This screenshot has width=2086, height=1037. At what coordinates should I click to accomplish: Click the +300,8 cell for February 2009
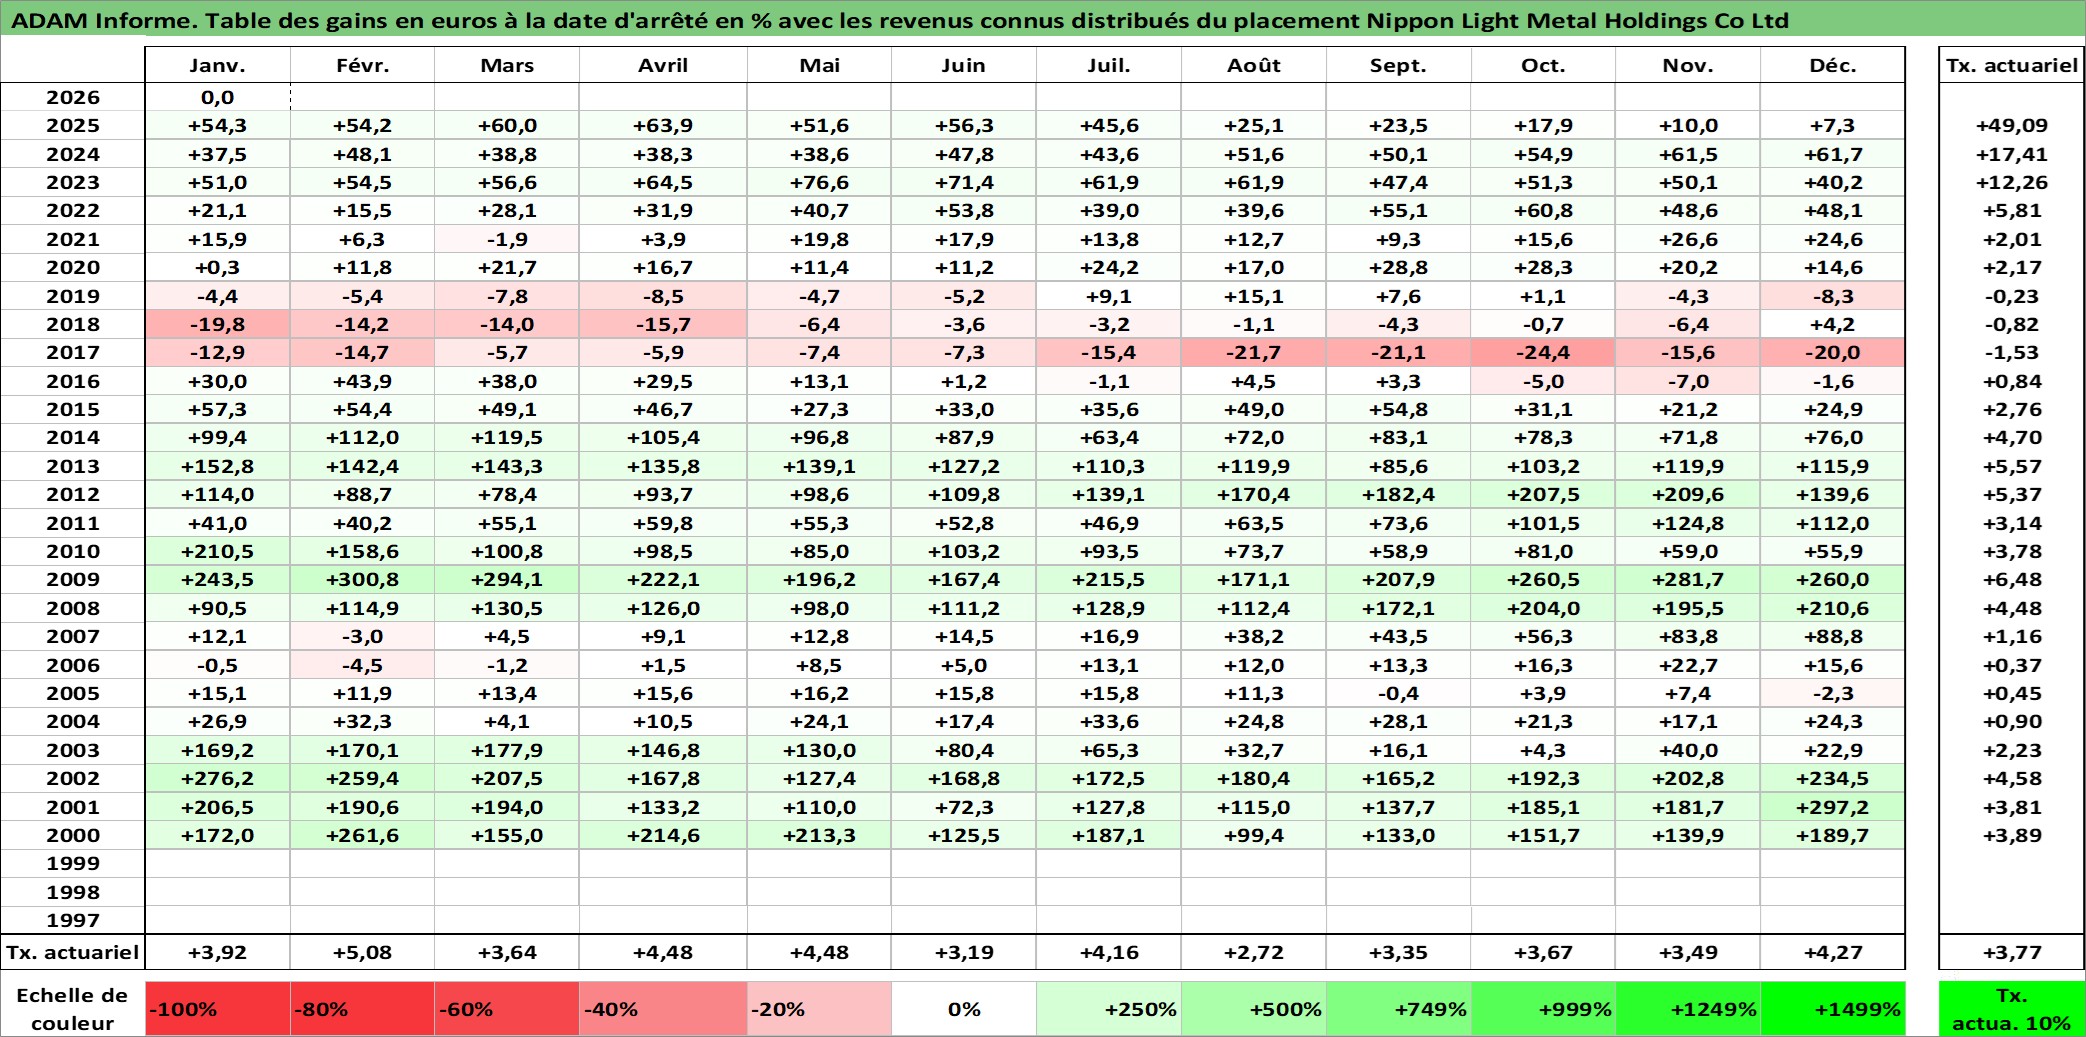coord(362,579)
